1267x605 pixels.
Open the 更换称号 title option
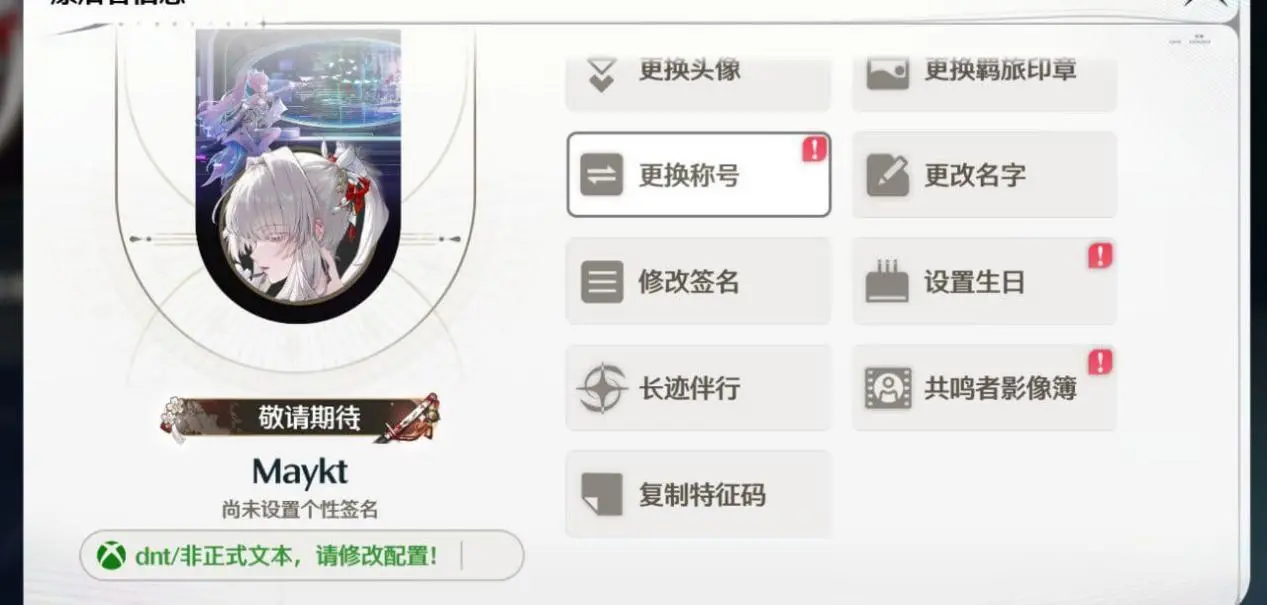(698, 175)
